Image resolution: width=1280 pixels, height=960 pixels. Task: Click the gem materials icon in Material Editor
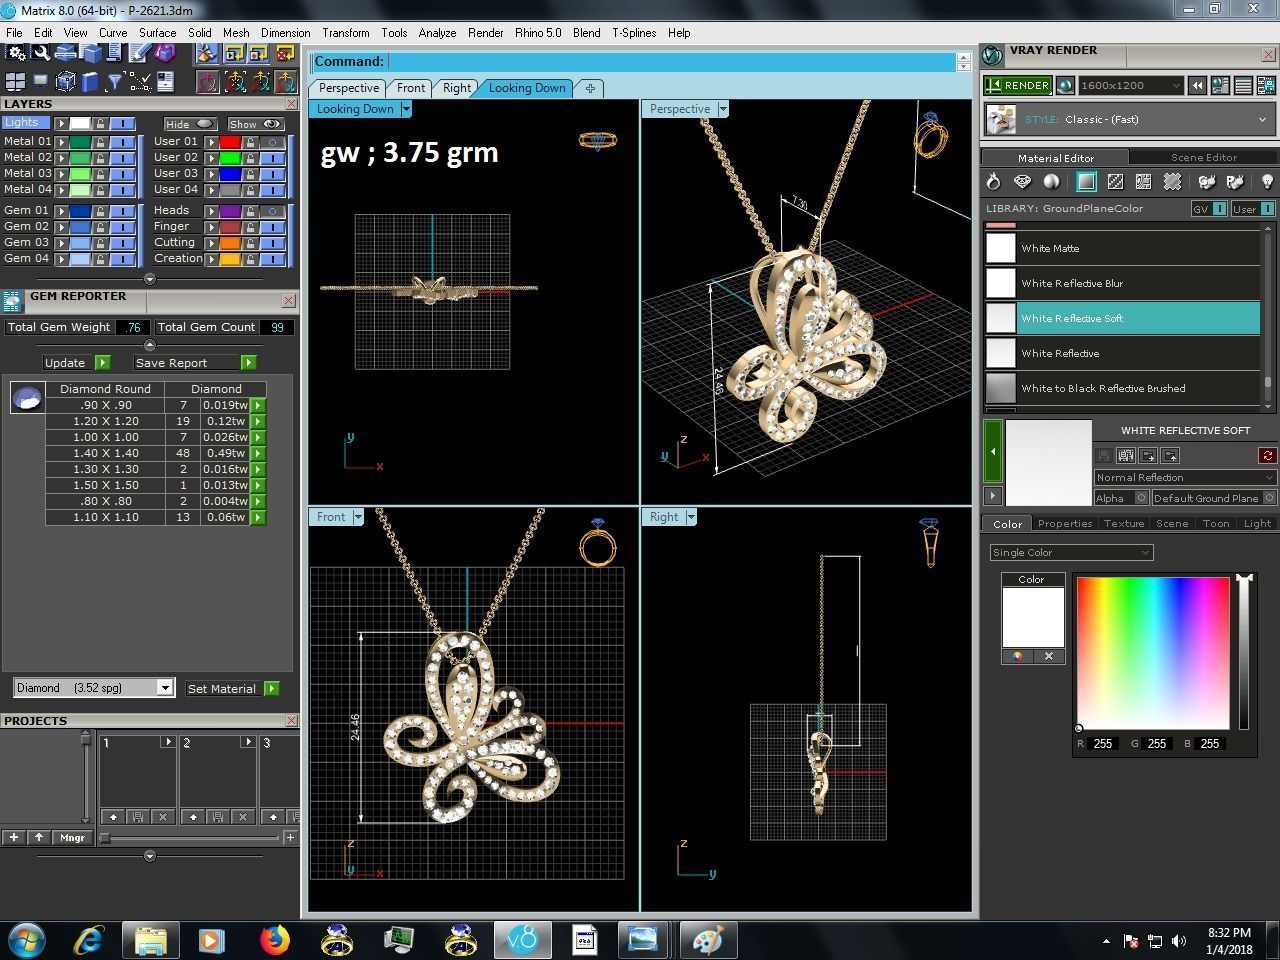(1022, 181)
